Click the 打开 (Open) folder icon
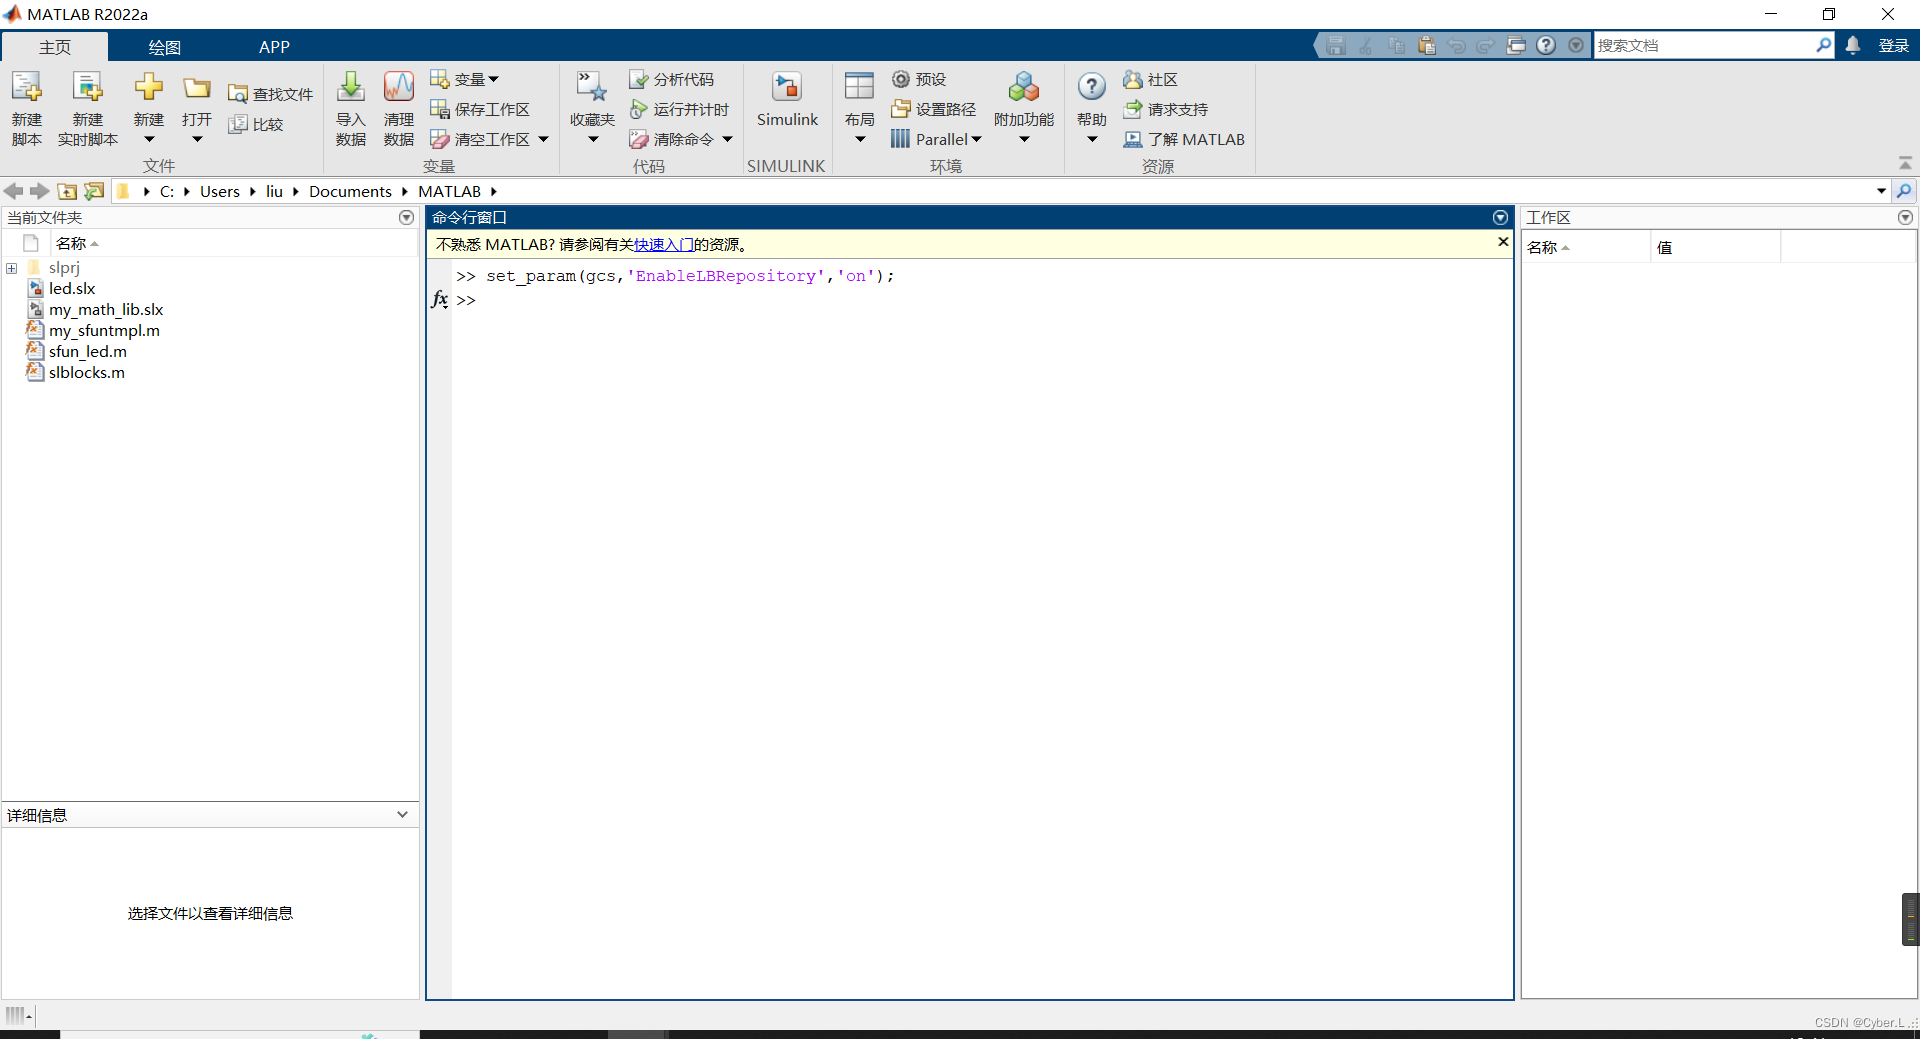 (197, 88)
